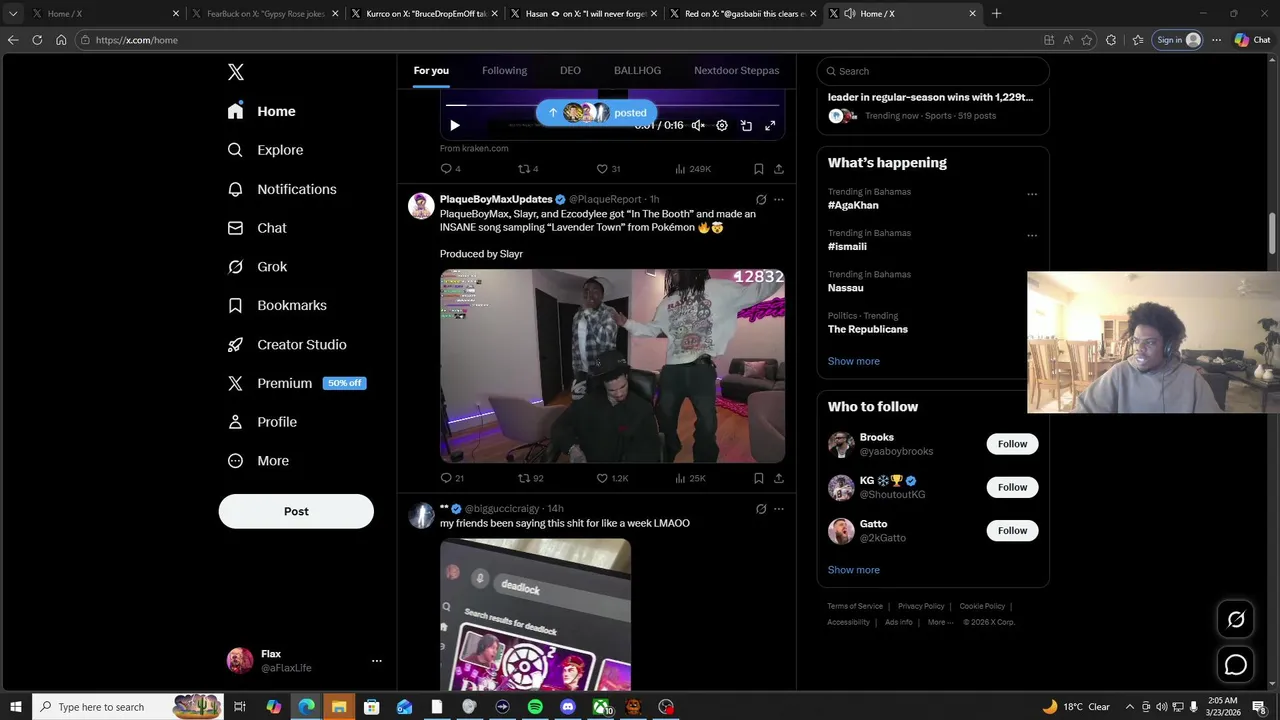The height and width of the screenshot is (720, 1280).
Task: Like PlaqueBoyMaxUpdates post
Action: pyautogui.click(x=612, y=478)
